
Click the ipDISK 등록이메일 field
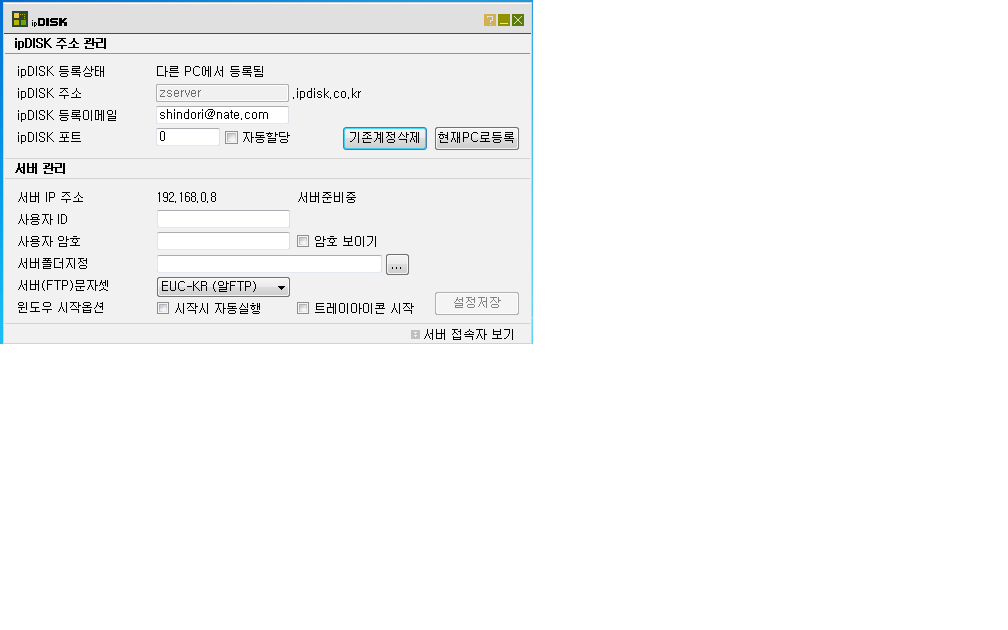point(222,115)
